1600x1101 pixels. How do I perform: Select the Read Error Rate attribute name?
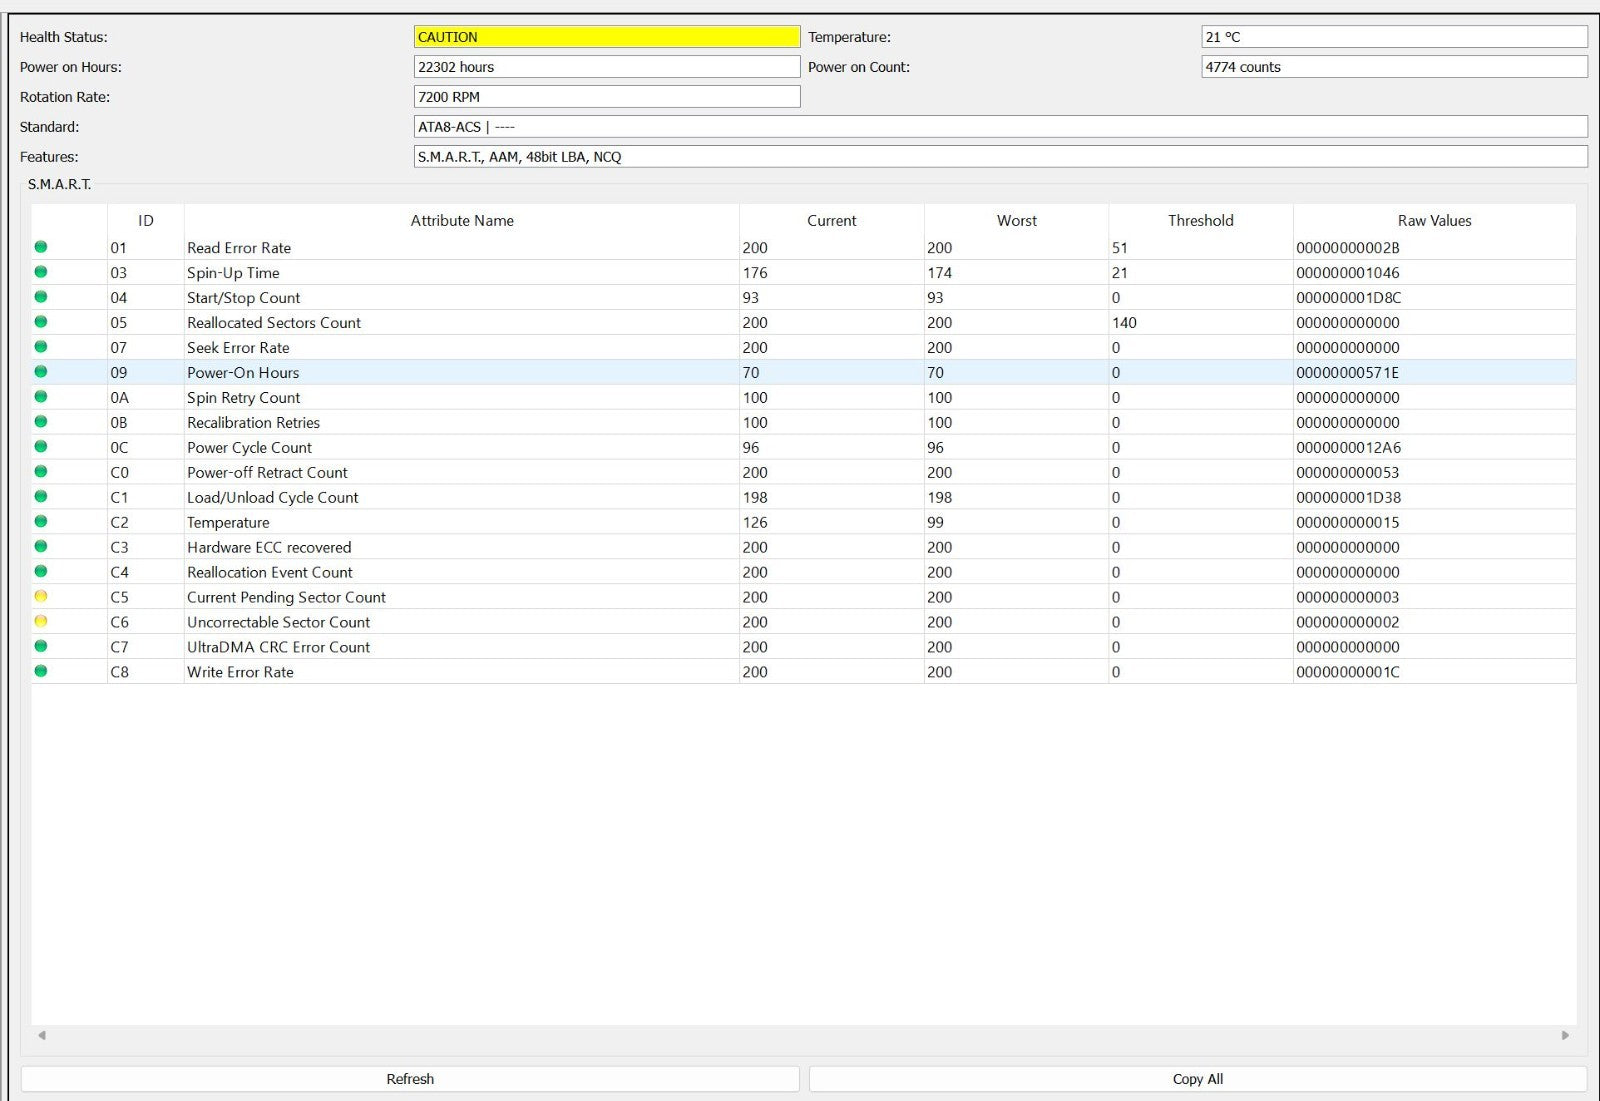point(239,248)
